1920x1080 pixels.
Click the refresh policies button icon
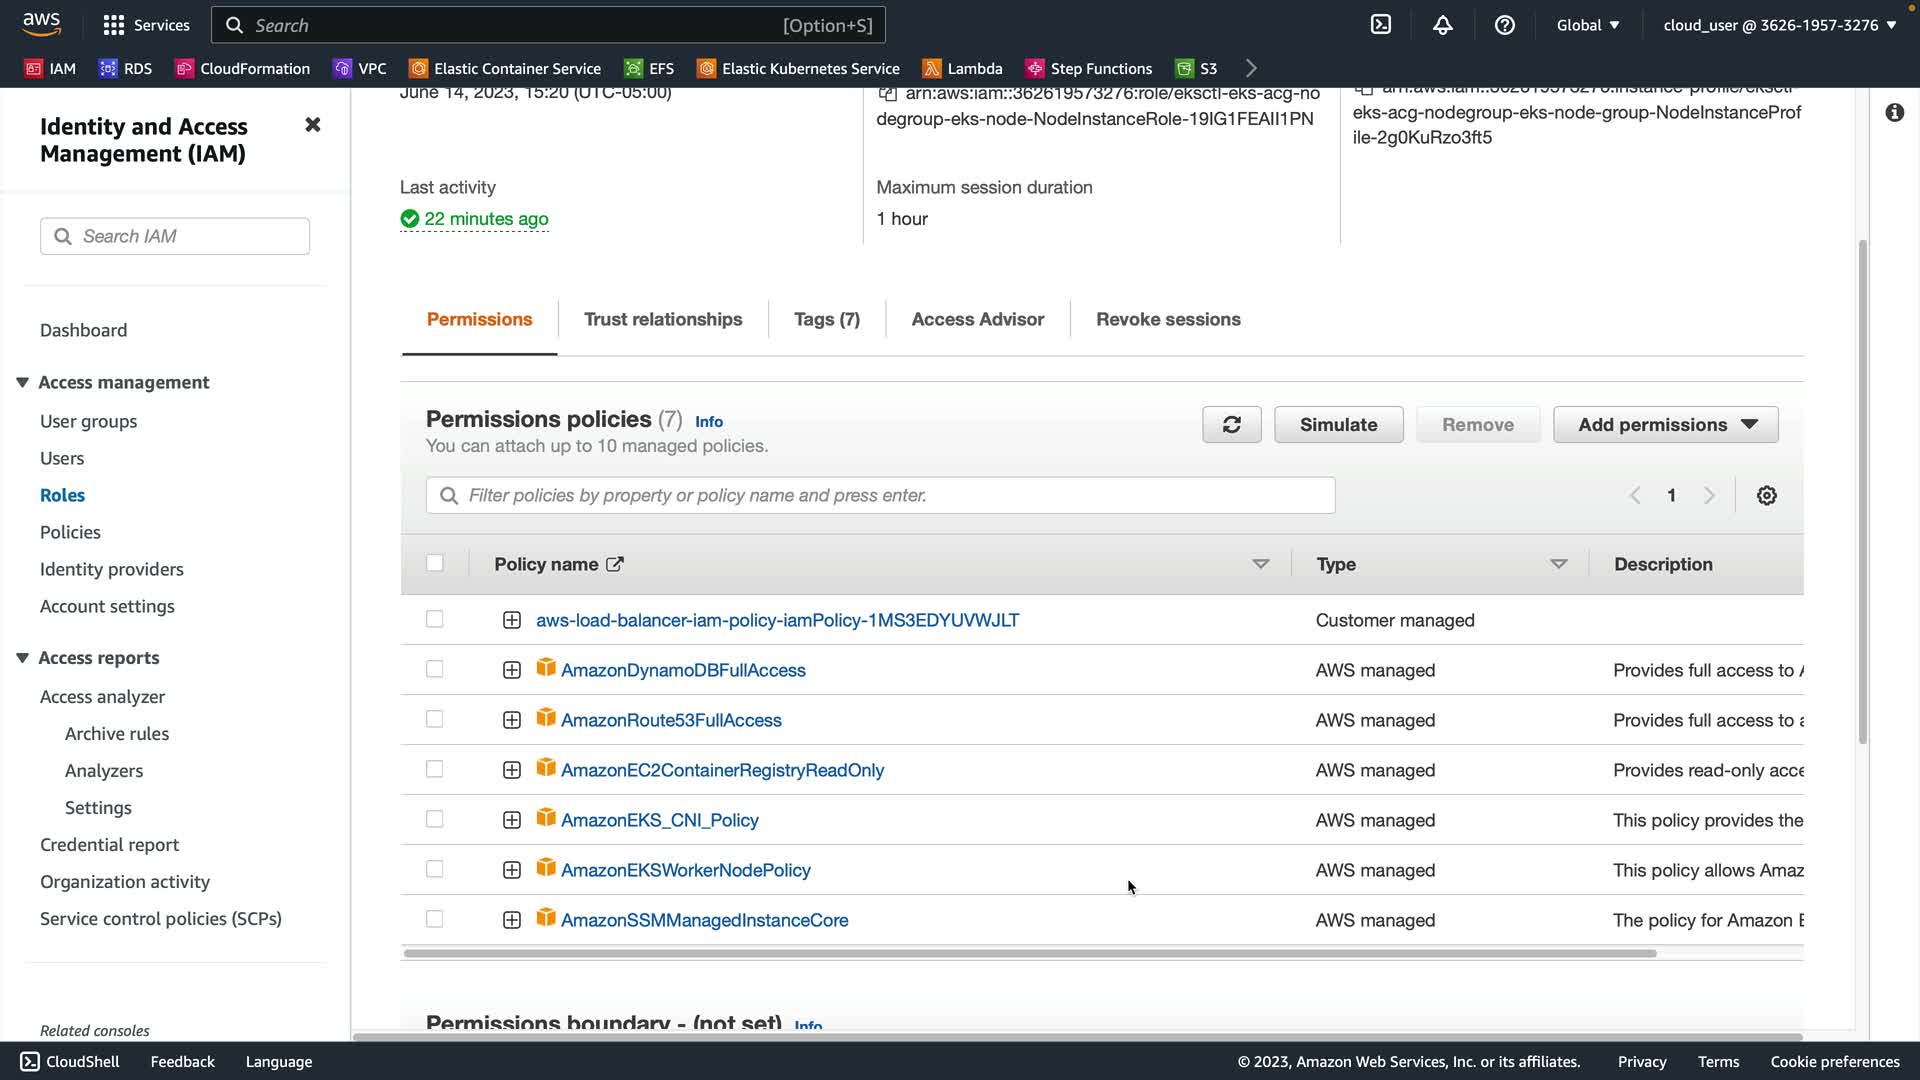tap(1231, 425)
